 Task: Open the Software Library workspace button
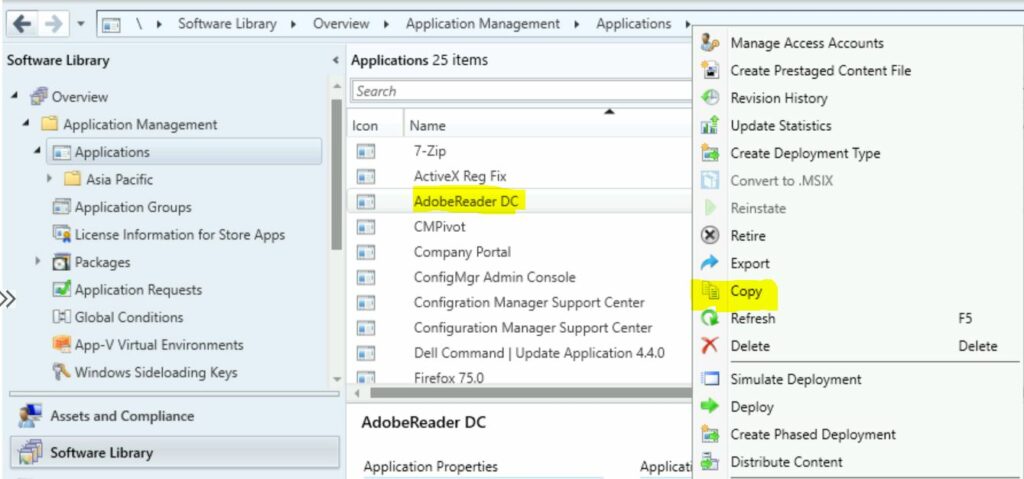click(x=175, y=452)
